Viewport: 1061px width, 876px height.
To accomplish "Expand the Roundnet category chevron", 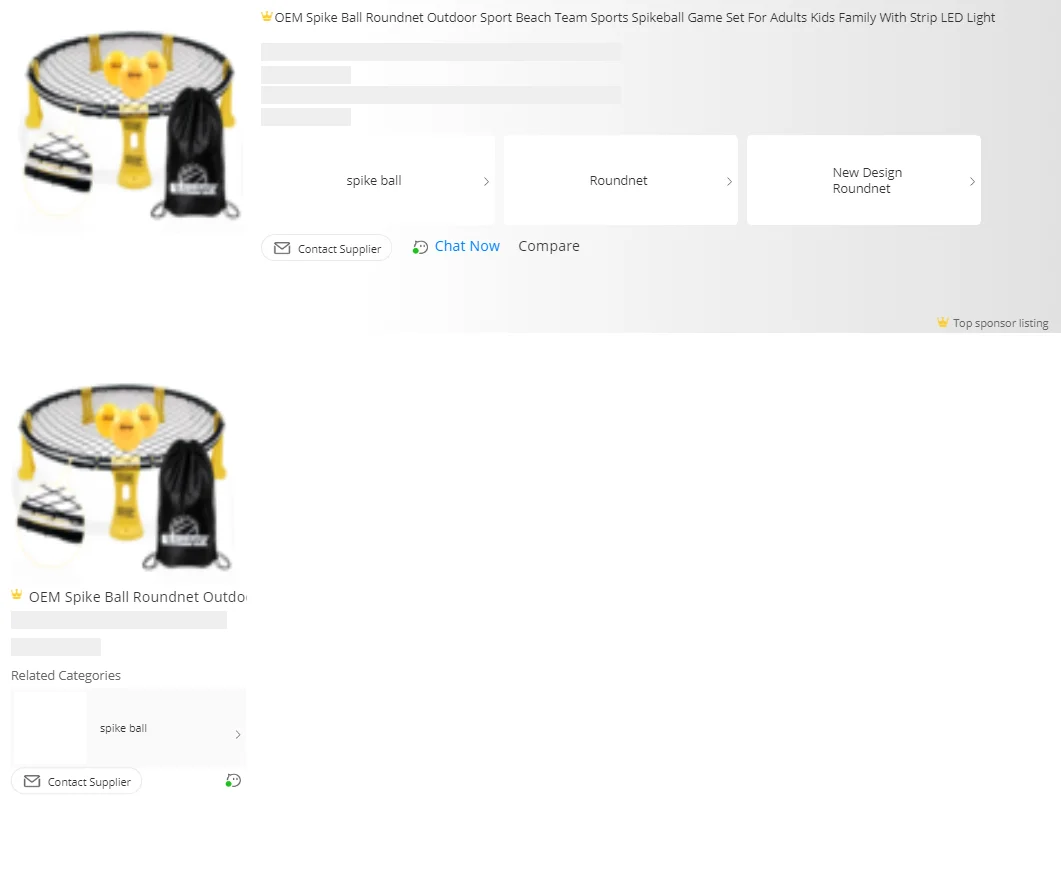I will pos(729,181).
